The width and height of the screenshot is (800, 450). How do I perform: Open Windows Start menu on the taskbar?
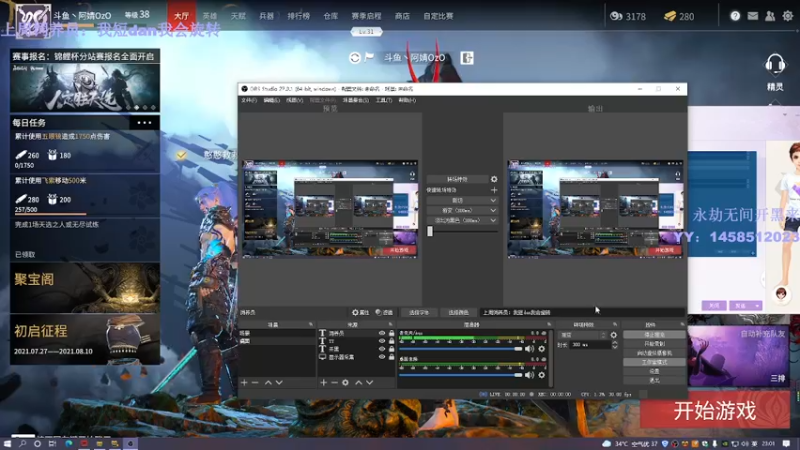(7, 444)
